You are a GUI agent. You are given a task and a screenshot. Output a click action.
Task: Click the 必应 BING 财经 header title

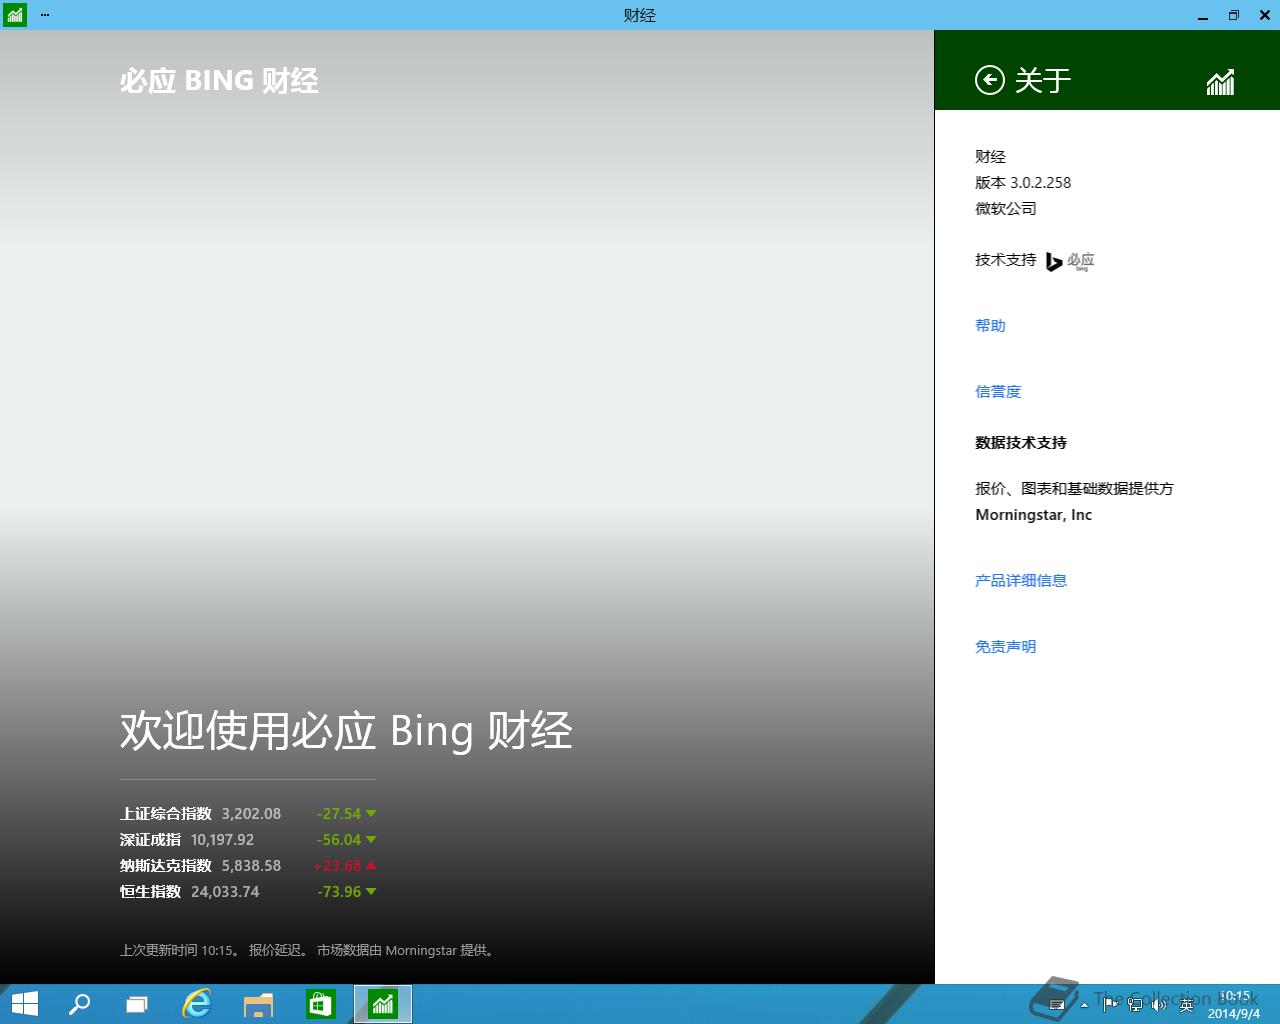[x=219, y=81]
